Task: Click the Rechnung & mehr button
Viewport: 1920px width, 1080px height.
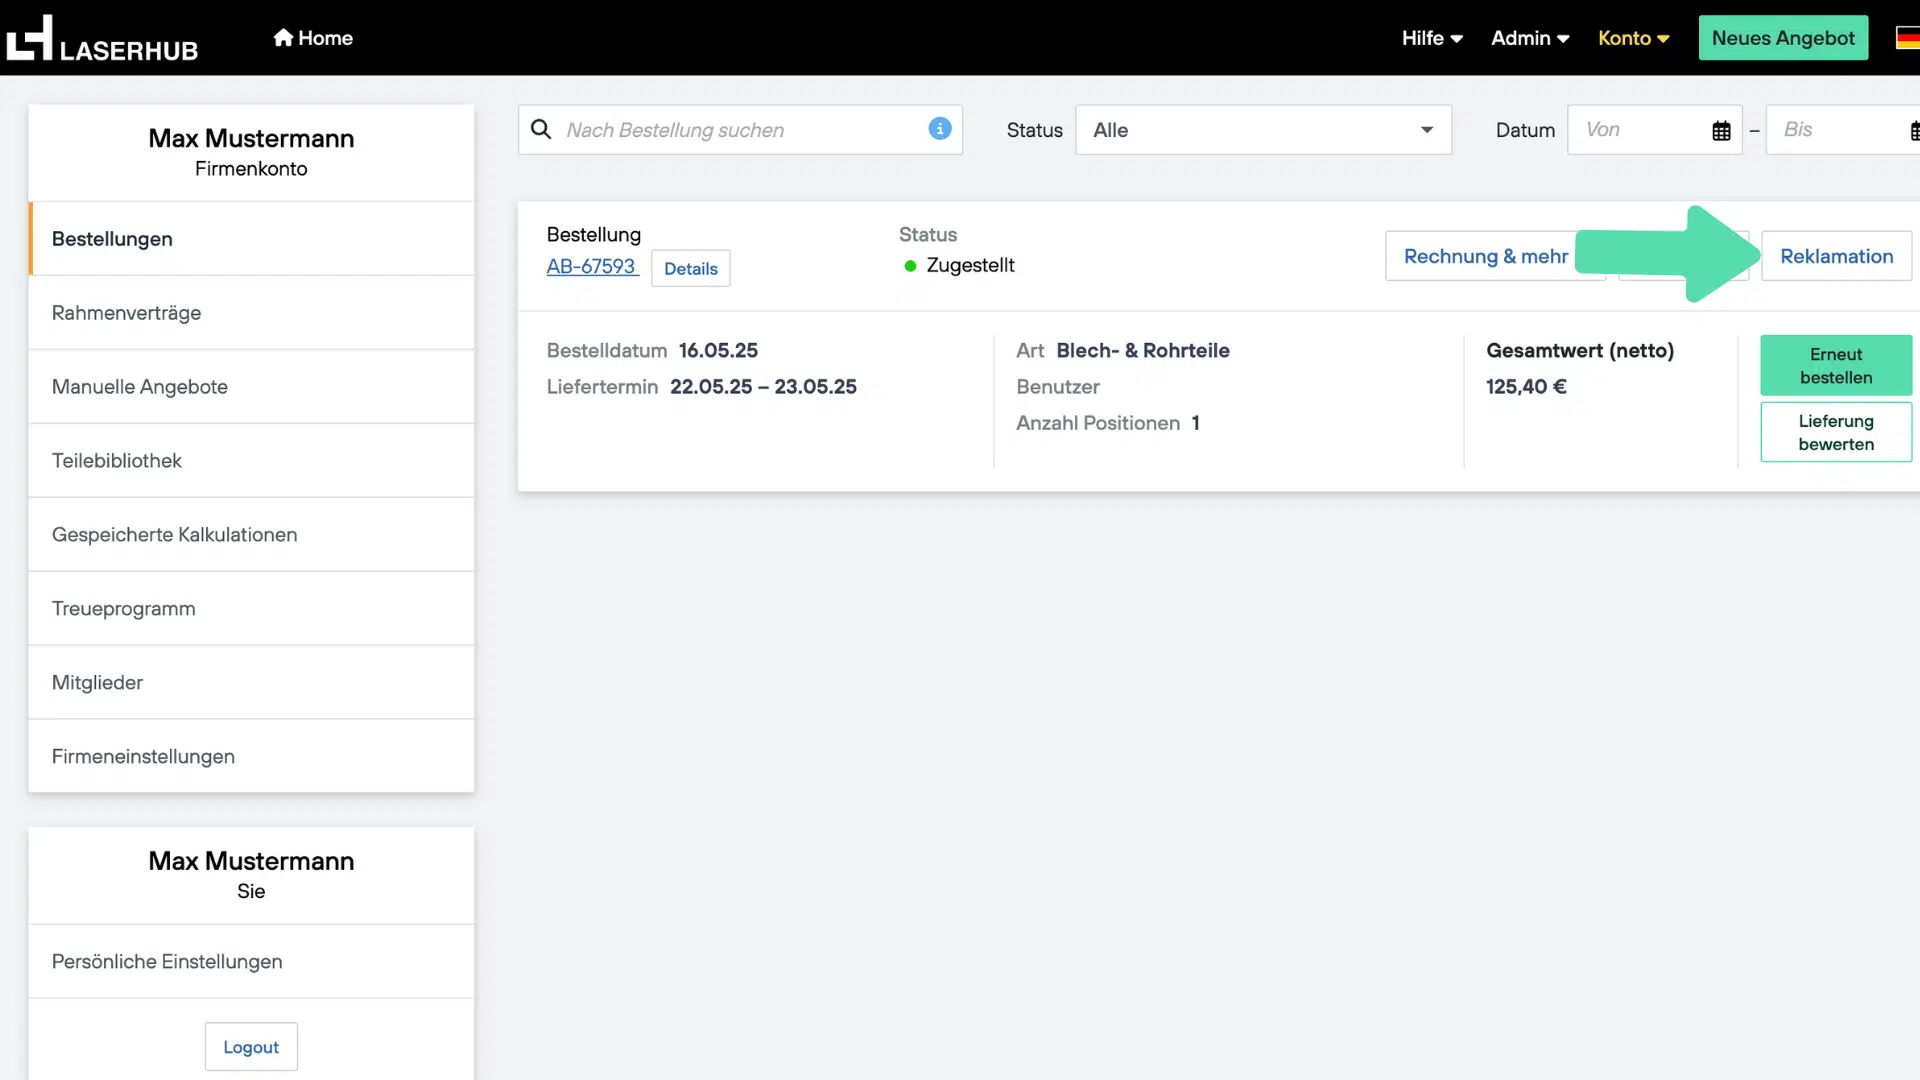Action: [x=1486, y=256]
